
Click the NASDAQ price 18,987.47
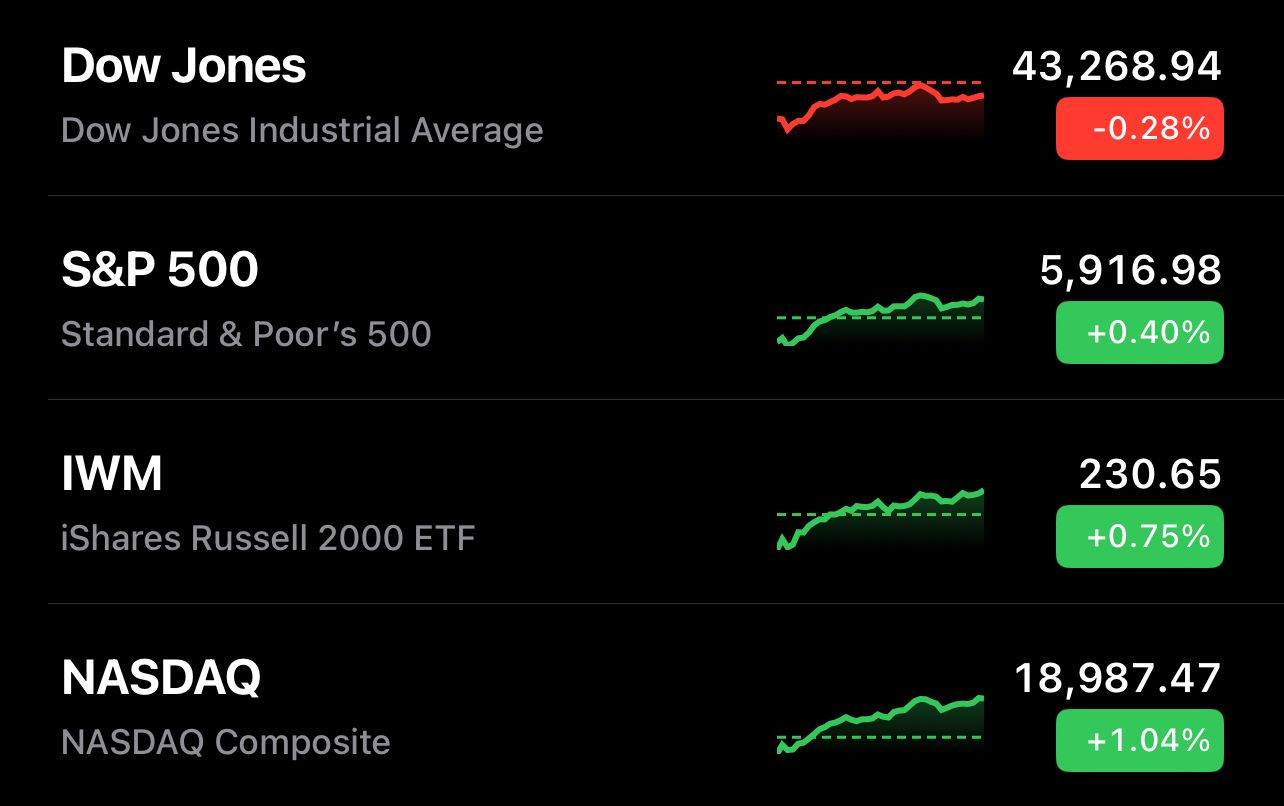coord(1118,678)
